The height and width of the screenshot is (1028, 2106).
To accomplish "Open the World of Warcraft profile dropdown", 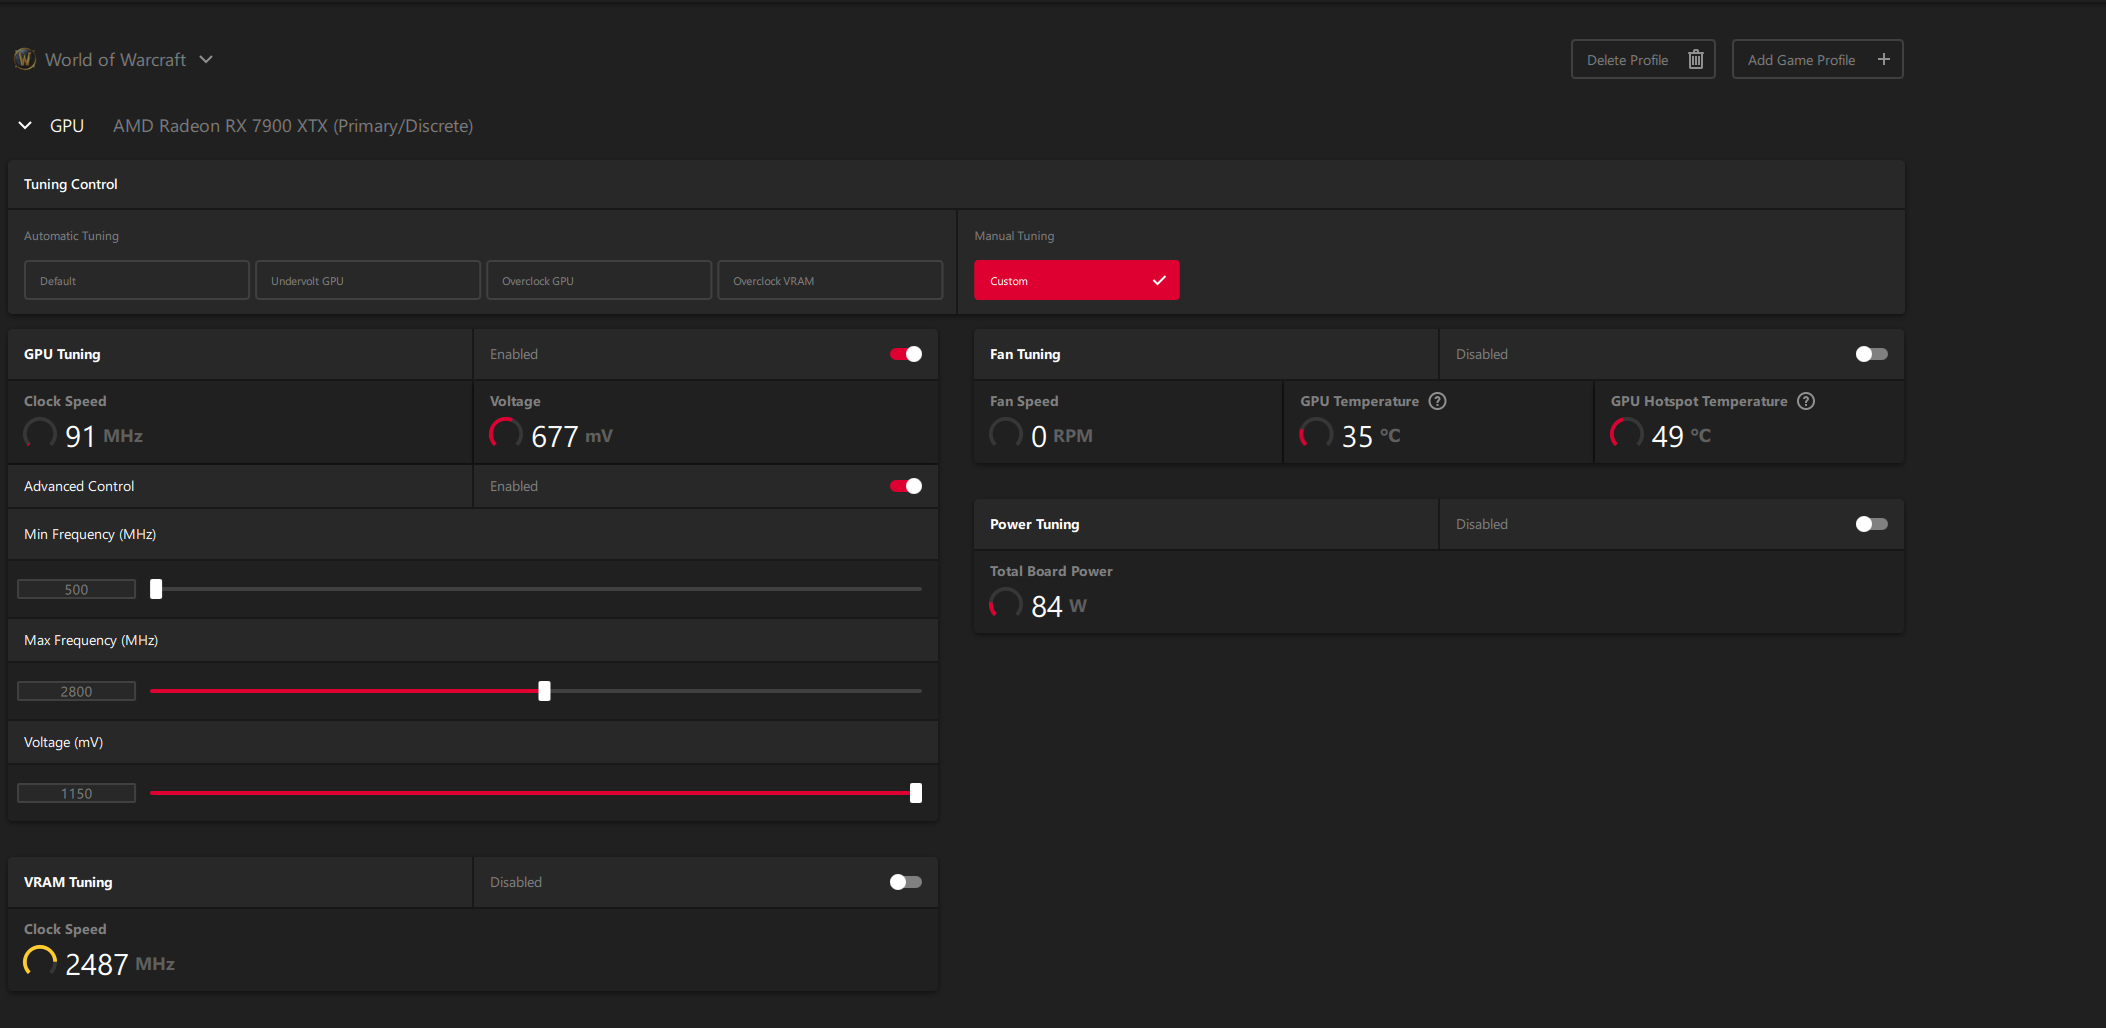I will point(206,59).
